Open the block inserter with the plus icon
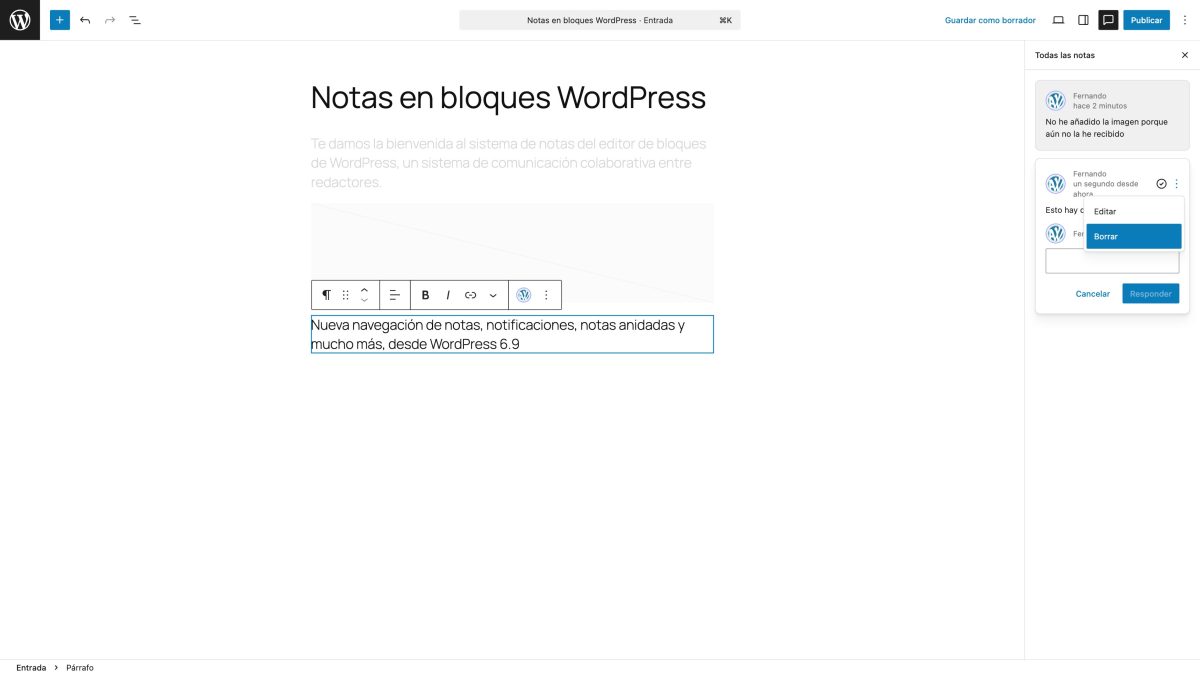 click(x=59, y=19)
